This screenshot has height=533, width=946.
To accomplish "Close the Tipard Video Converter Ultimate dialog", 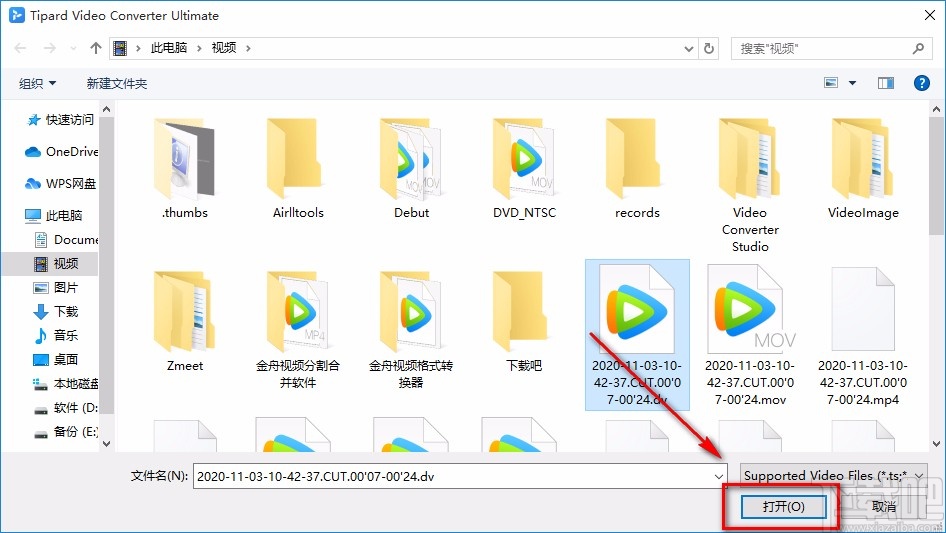I will tap(930, 15).
